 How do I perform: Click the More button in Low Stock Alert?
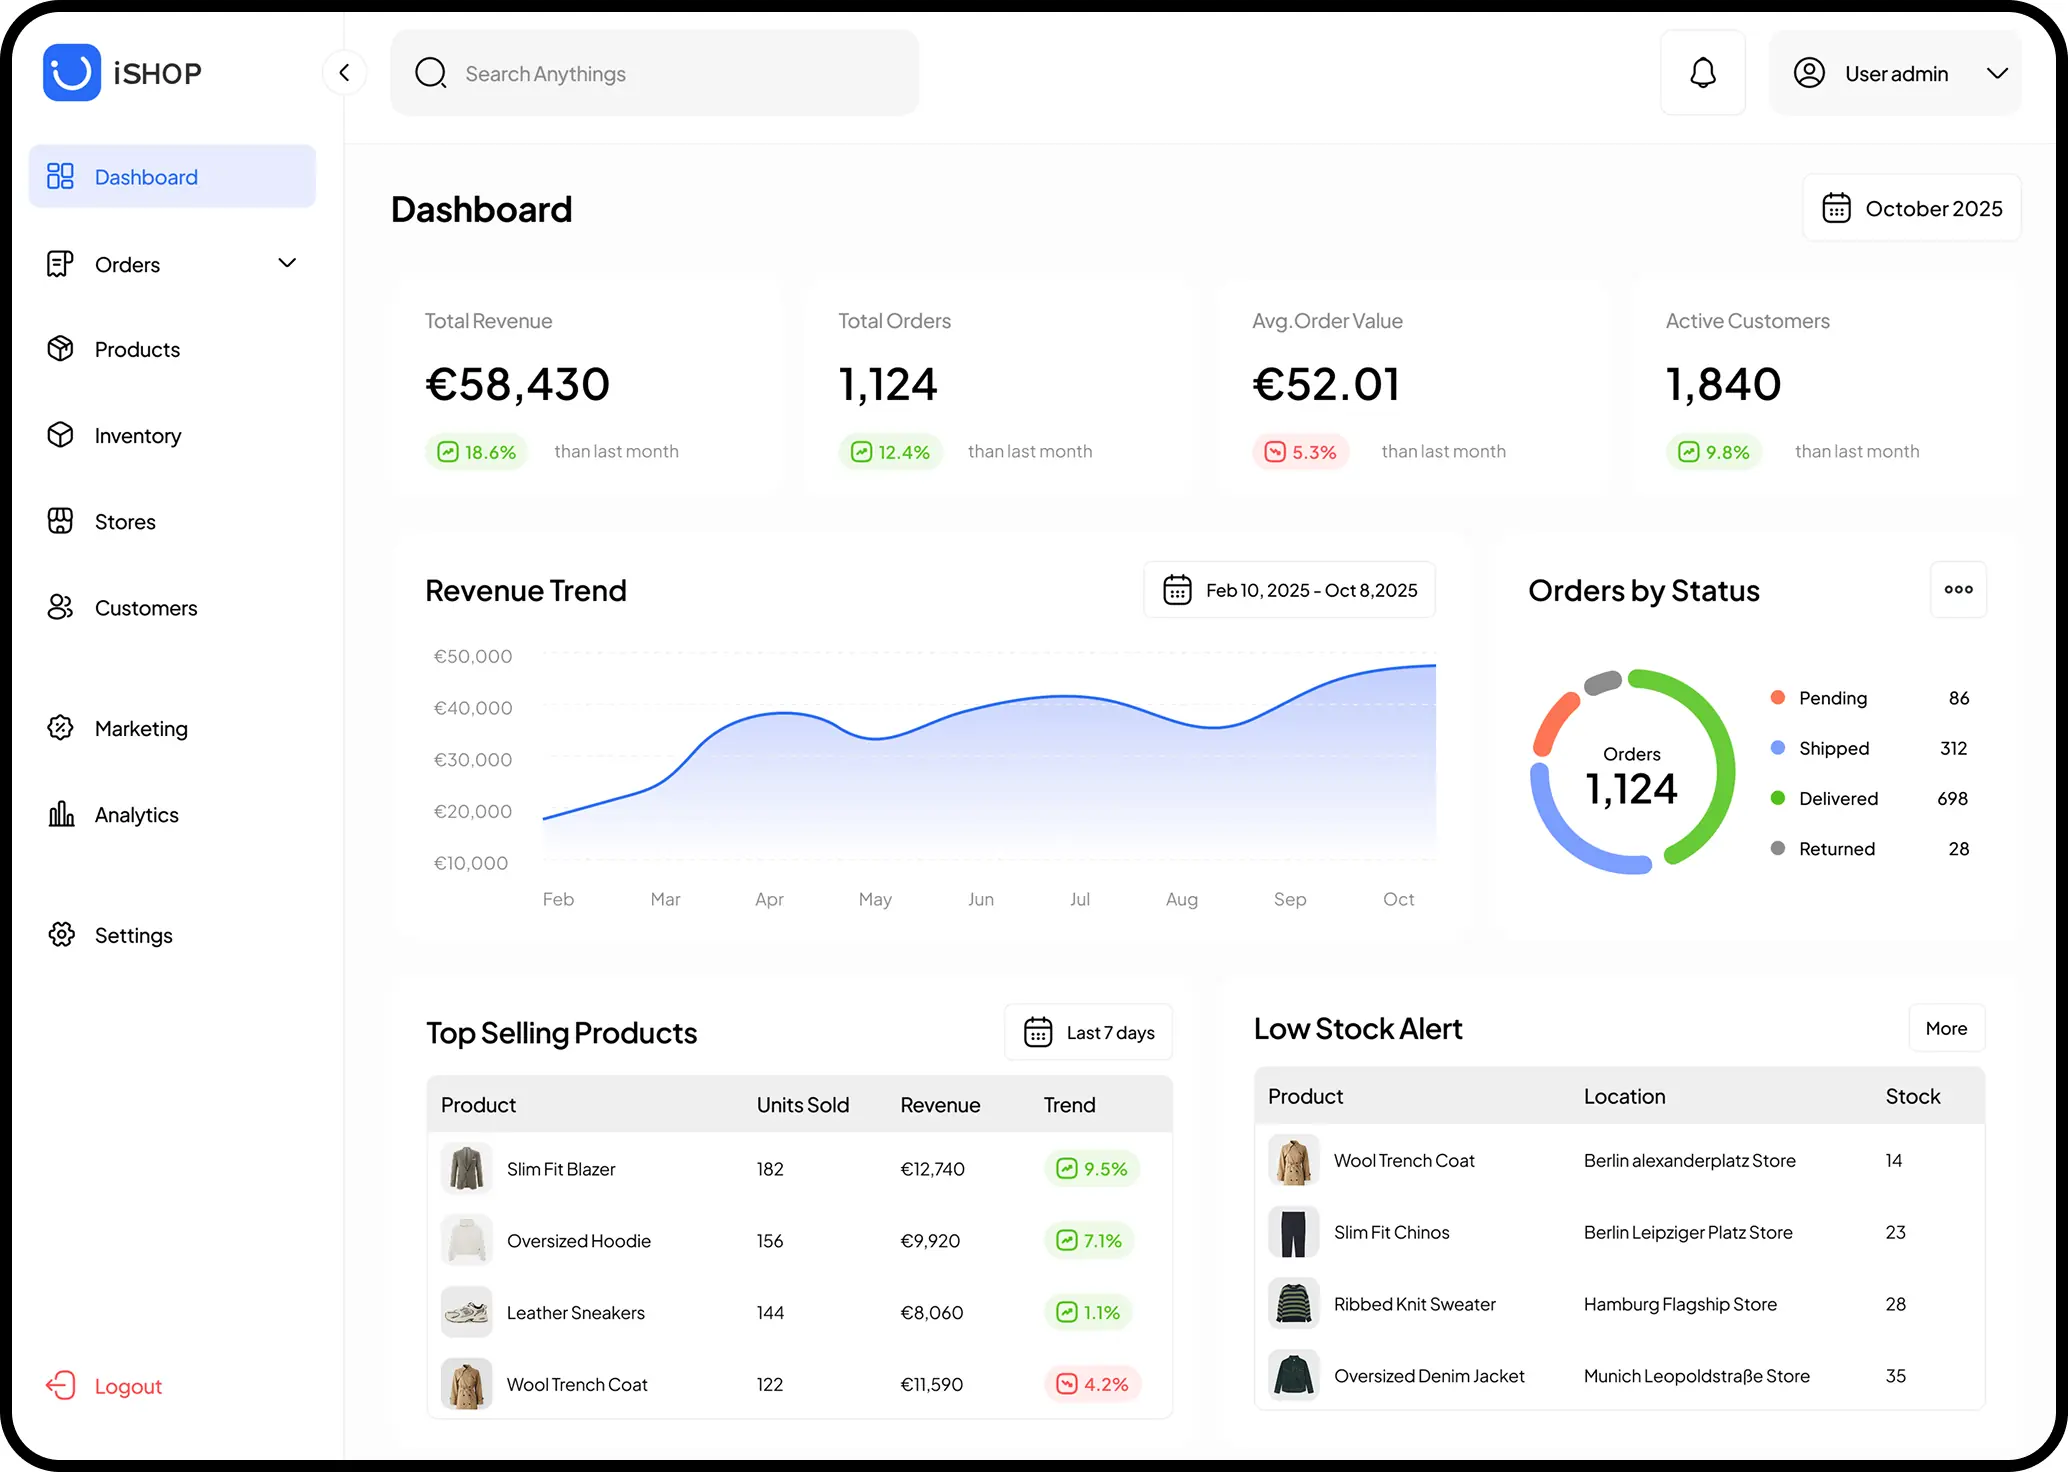click(x=1945, y=1028)
